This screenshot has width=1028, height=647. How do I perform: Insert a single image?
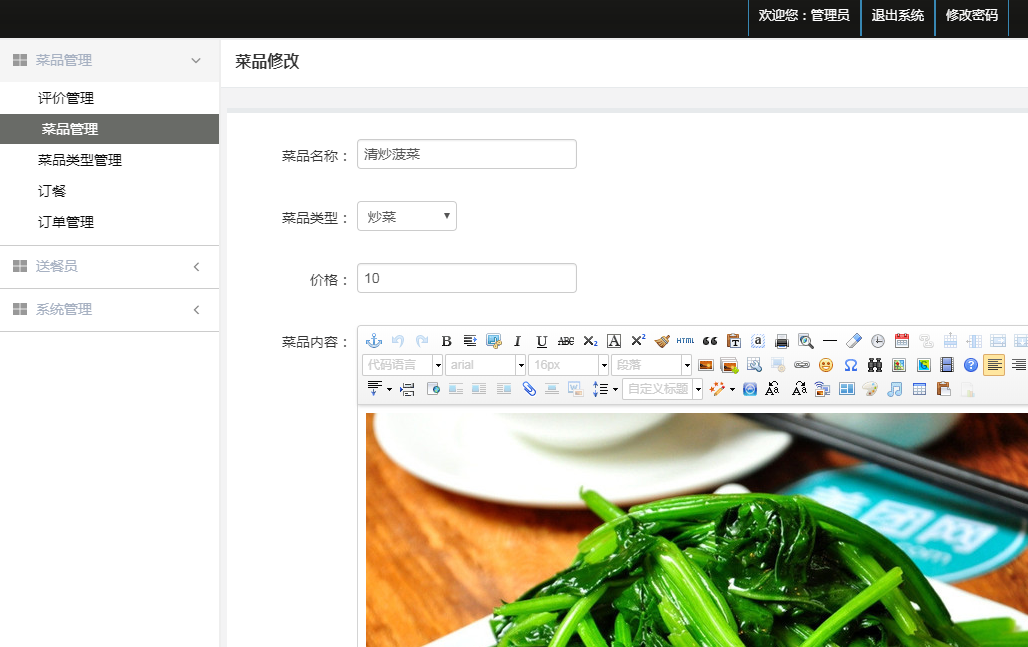tap(706, 365)
